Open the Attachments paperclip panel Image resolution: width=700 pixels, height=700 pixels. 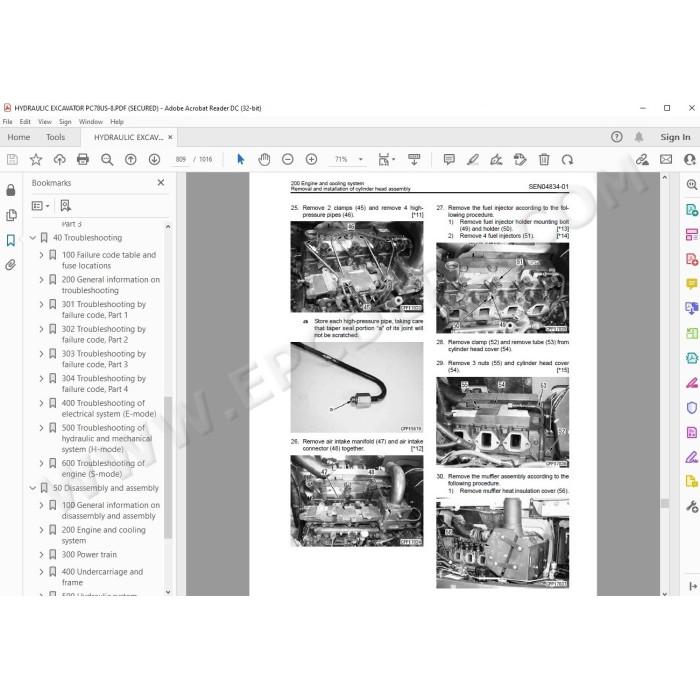coord(11,265)
